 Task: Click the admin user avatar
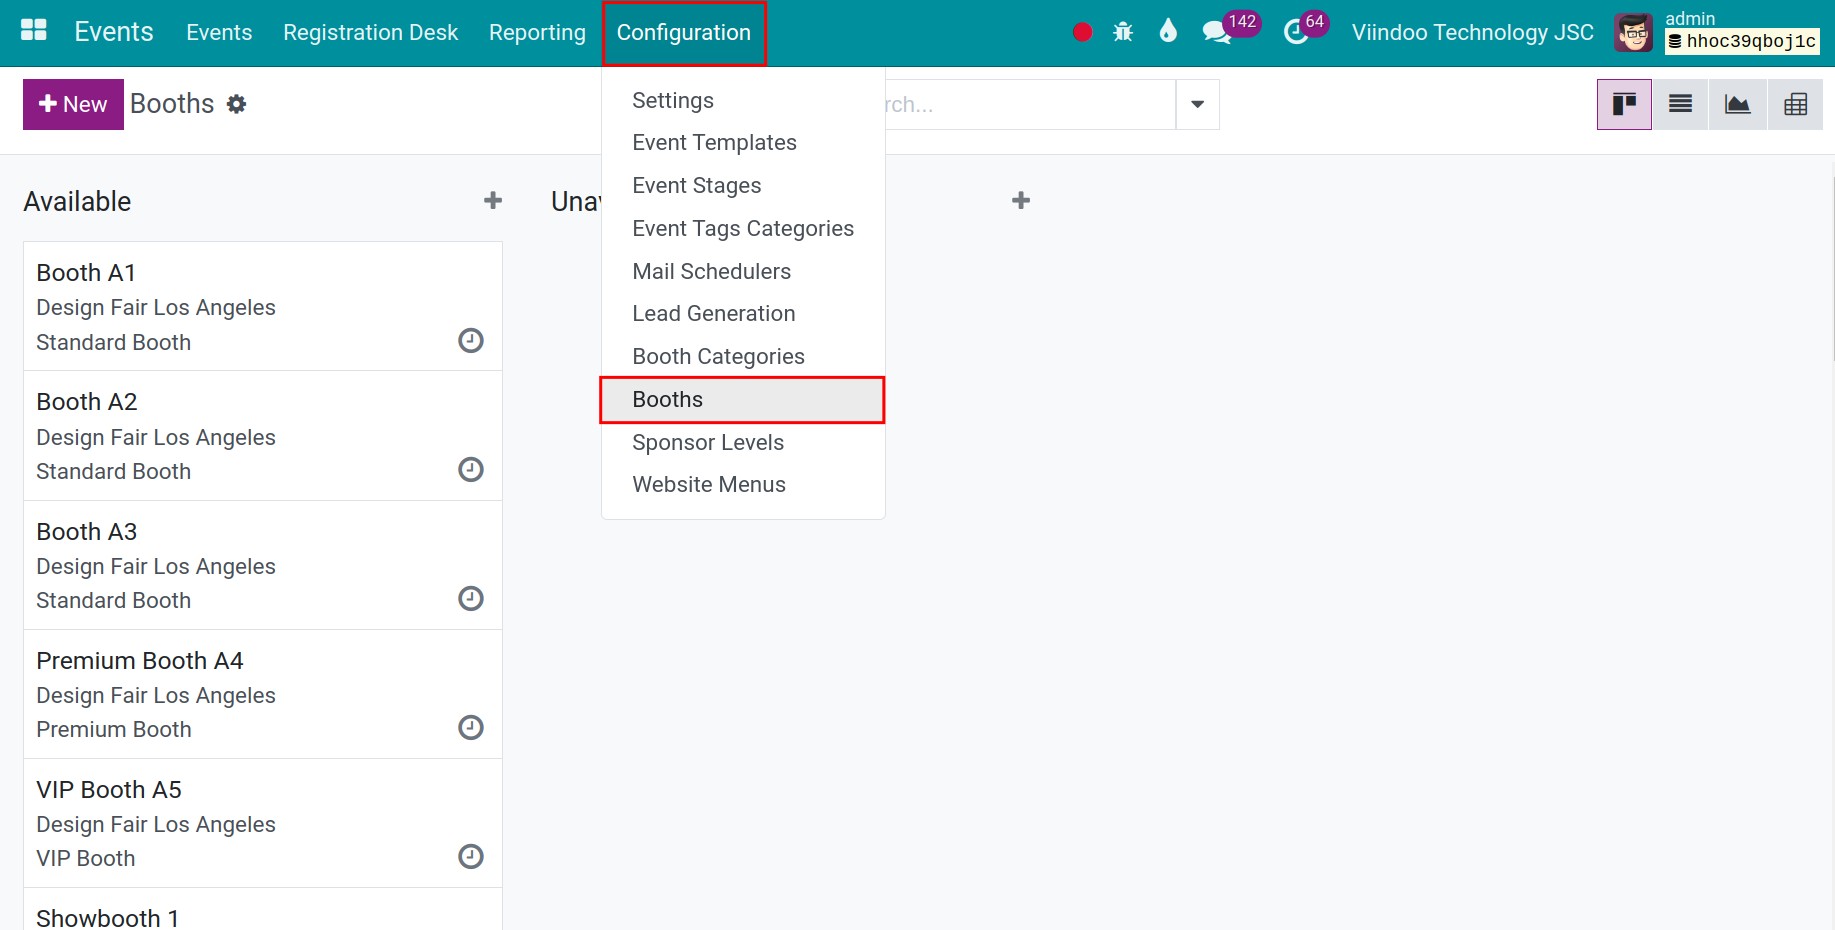[1634, 33]
